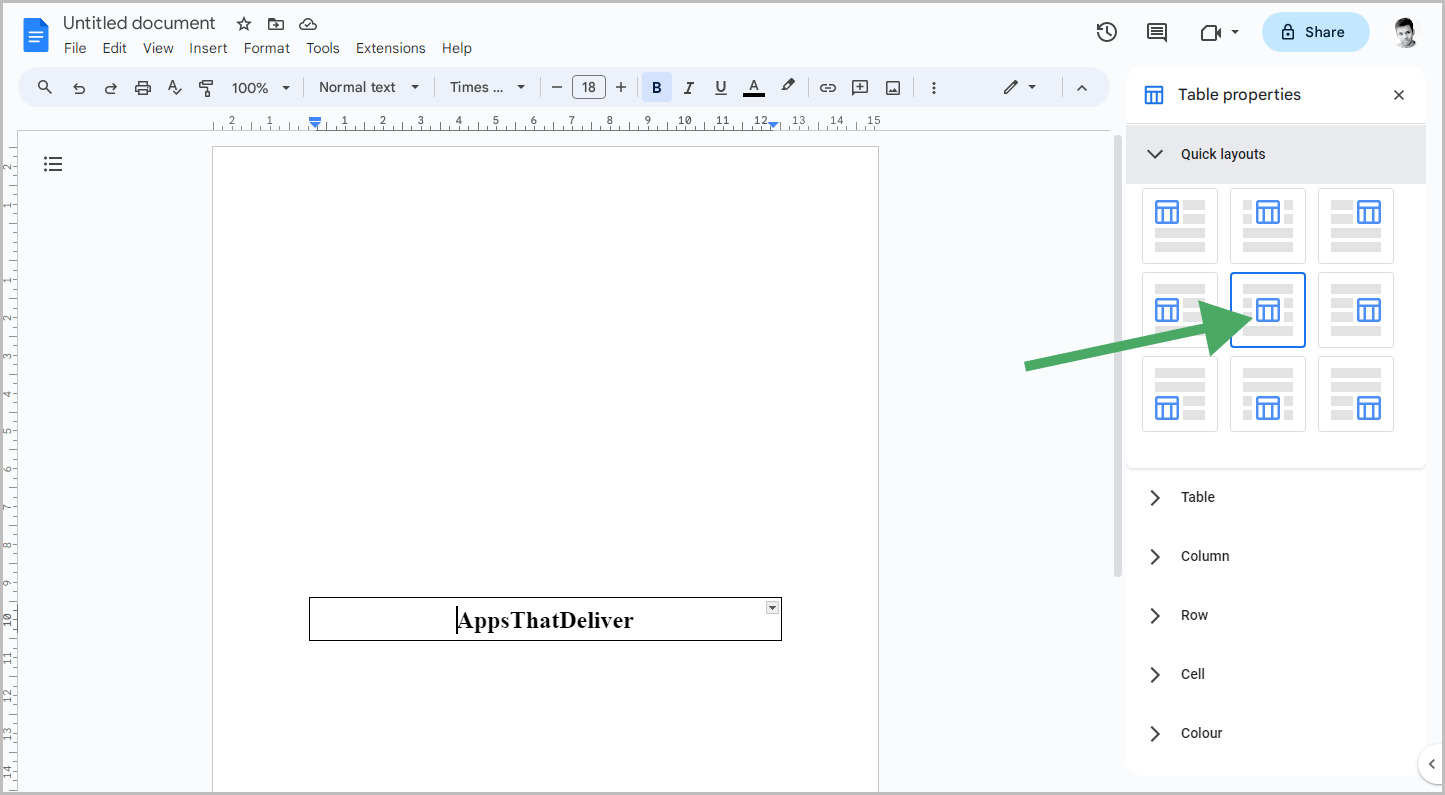Open the Insert menu

(x=208, y=48)
